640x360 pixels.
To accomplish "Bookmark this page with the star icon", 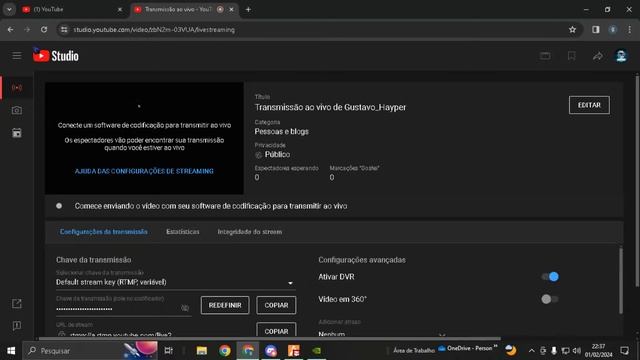I will pyautogui.click(x=572, y=29).
